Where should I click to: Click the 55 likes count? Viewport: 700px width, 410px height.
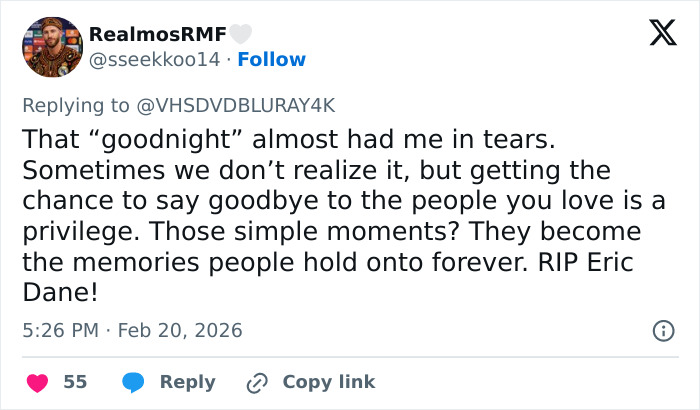(75, 382)
